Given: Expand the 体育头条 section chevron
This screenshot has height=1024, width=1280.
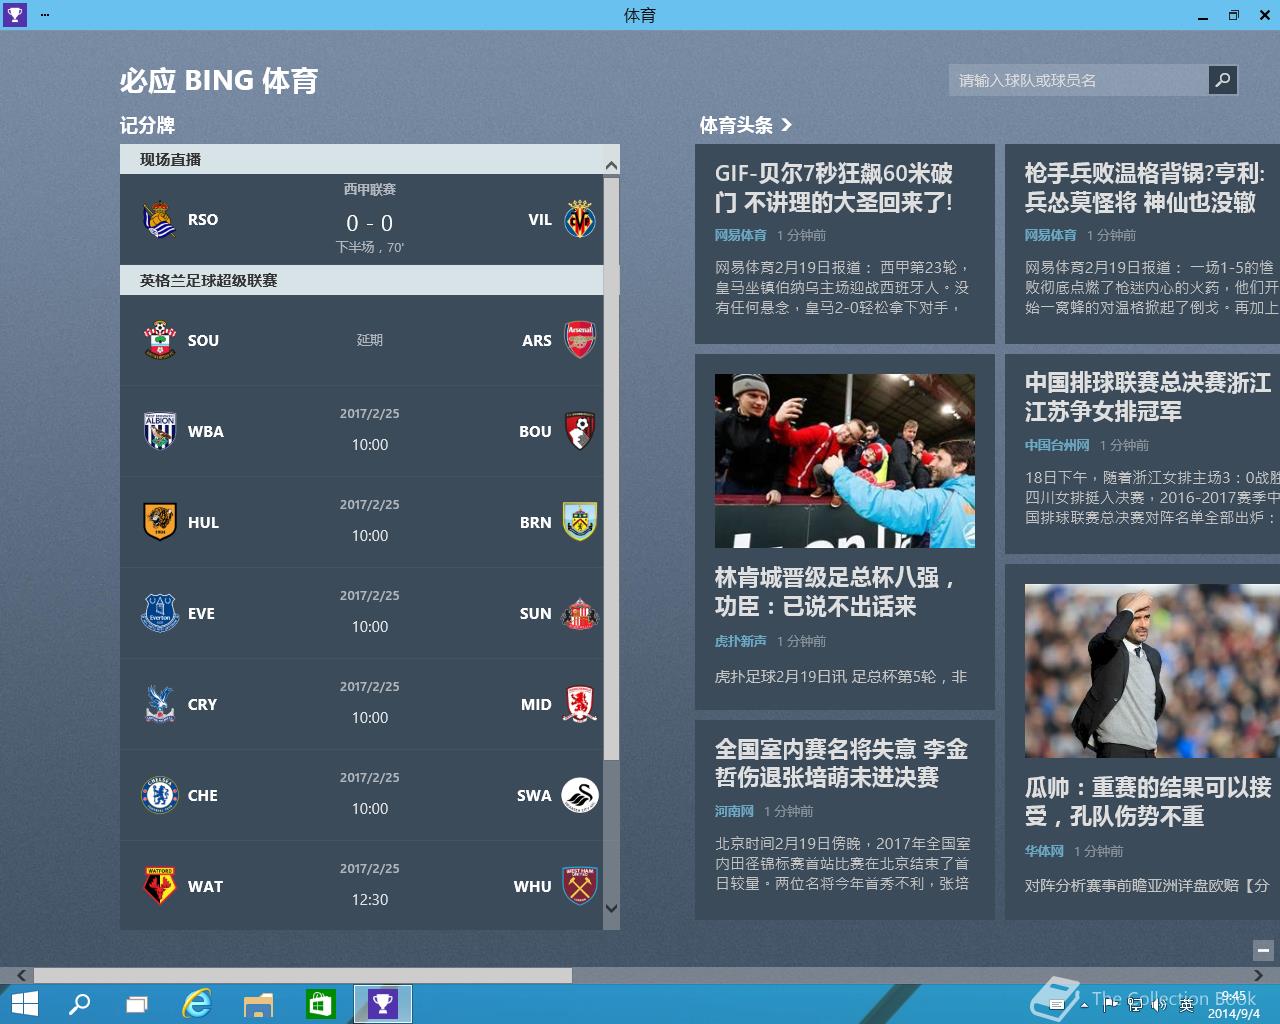Looking at the screenshot, I should click(787, 125).
